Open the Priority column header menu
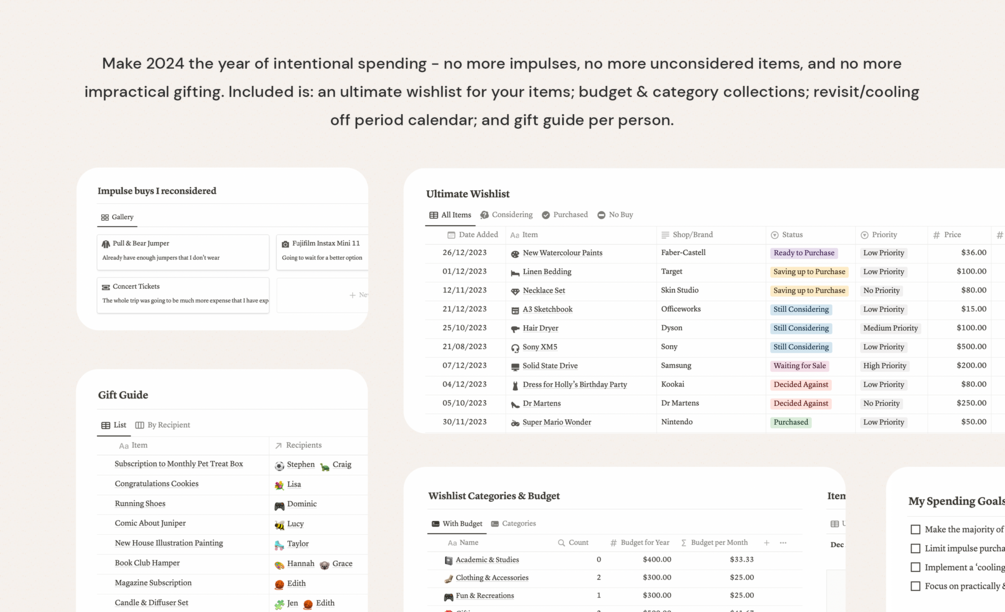 [884, 235]
